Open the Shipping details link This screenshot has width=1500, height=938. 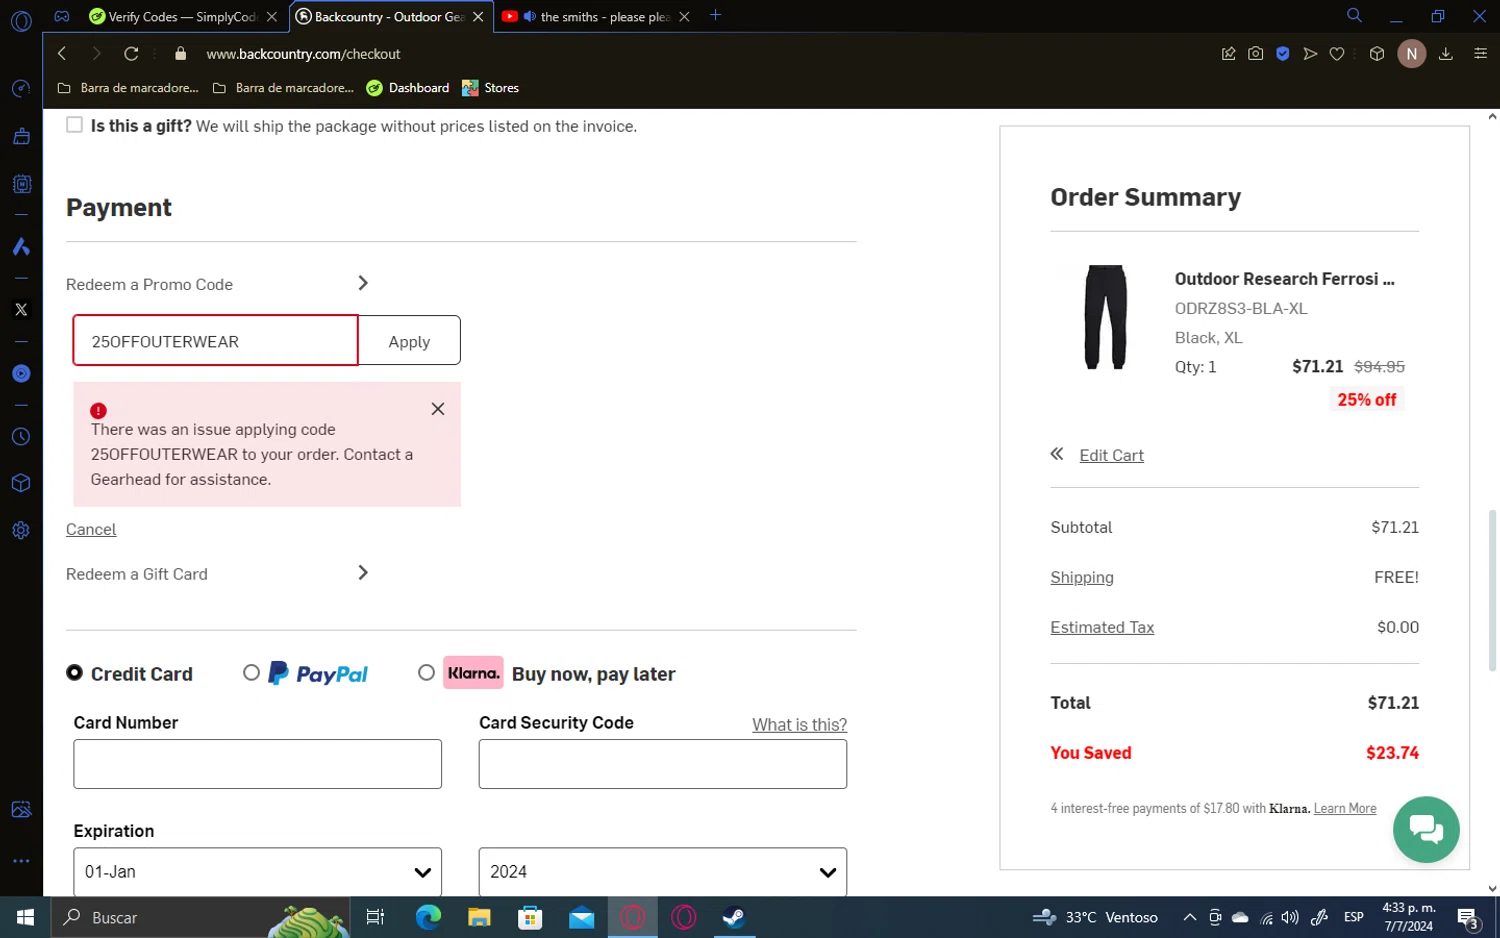pos(1082,577)
